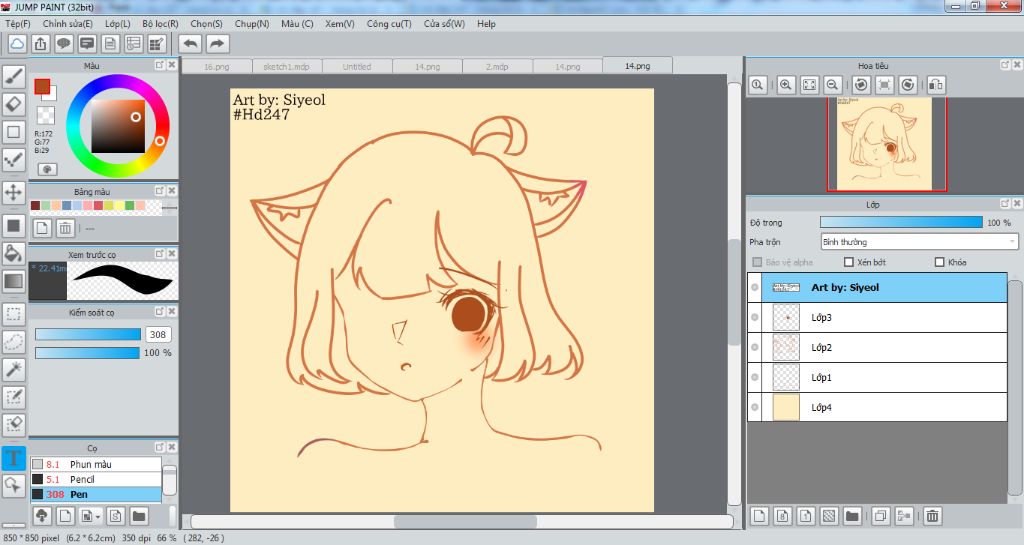Click add folder icon in layer panel
The image size is (1024, 545).
point(852,516)
